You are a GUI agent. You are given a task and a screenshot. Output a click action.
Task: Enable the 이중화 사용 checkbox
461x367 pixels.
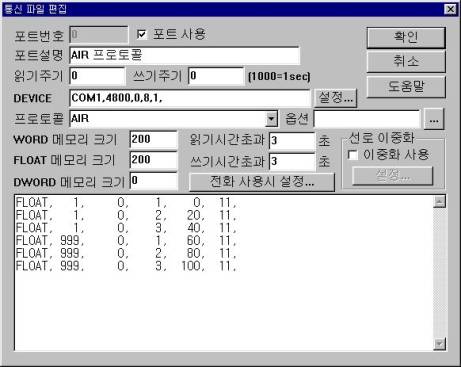[352, 155]
